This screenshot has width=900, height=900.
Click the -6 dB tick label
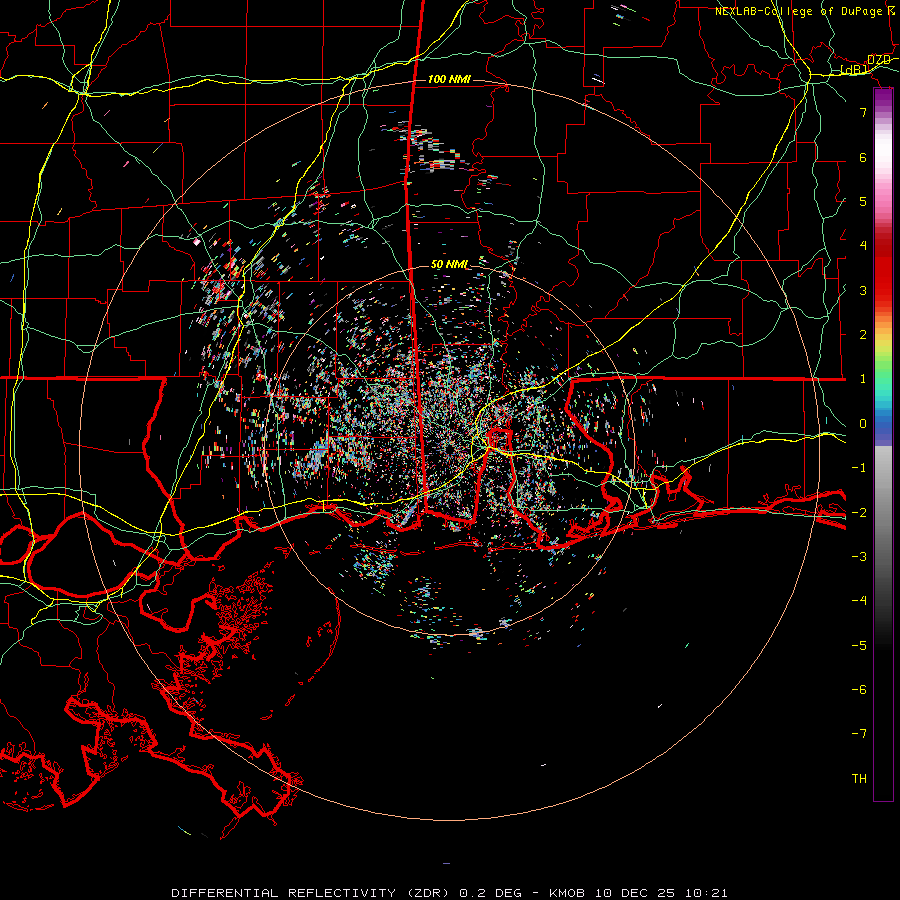point(859,690)
